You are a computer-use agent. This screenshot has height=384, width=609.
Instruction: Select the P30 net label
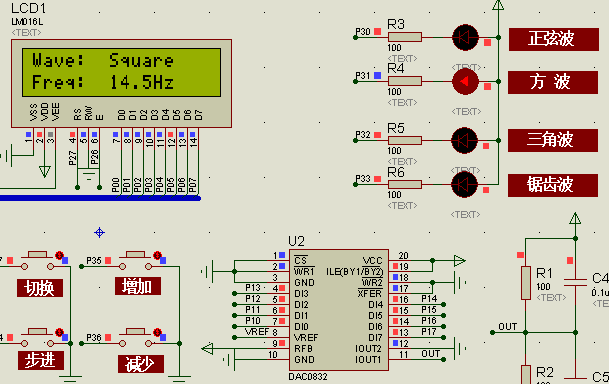point(363,32)
